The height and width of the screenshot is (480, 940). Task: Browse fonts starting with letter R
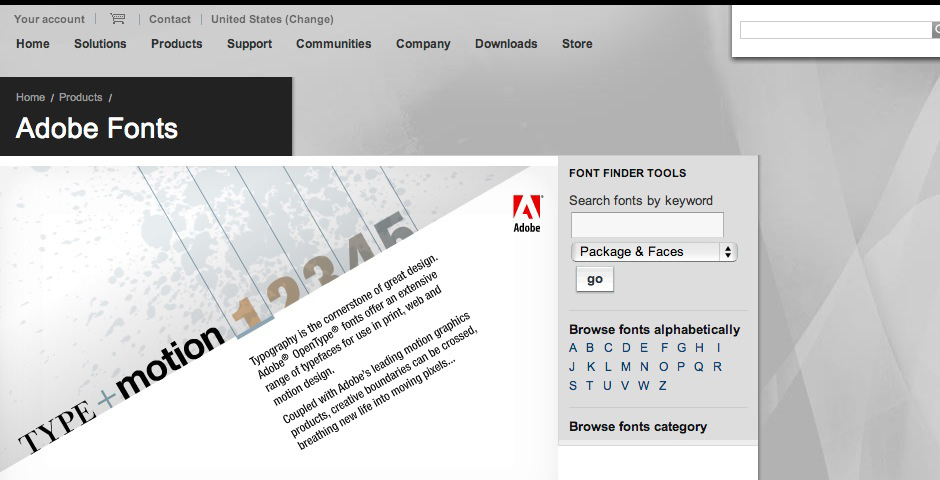(718, 367)
